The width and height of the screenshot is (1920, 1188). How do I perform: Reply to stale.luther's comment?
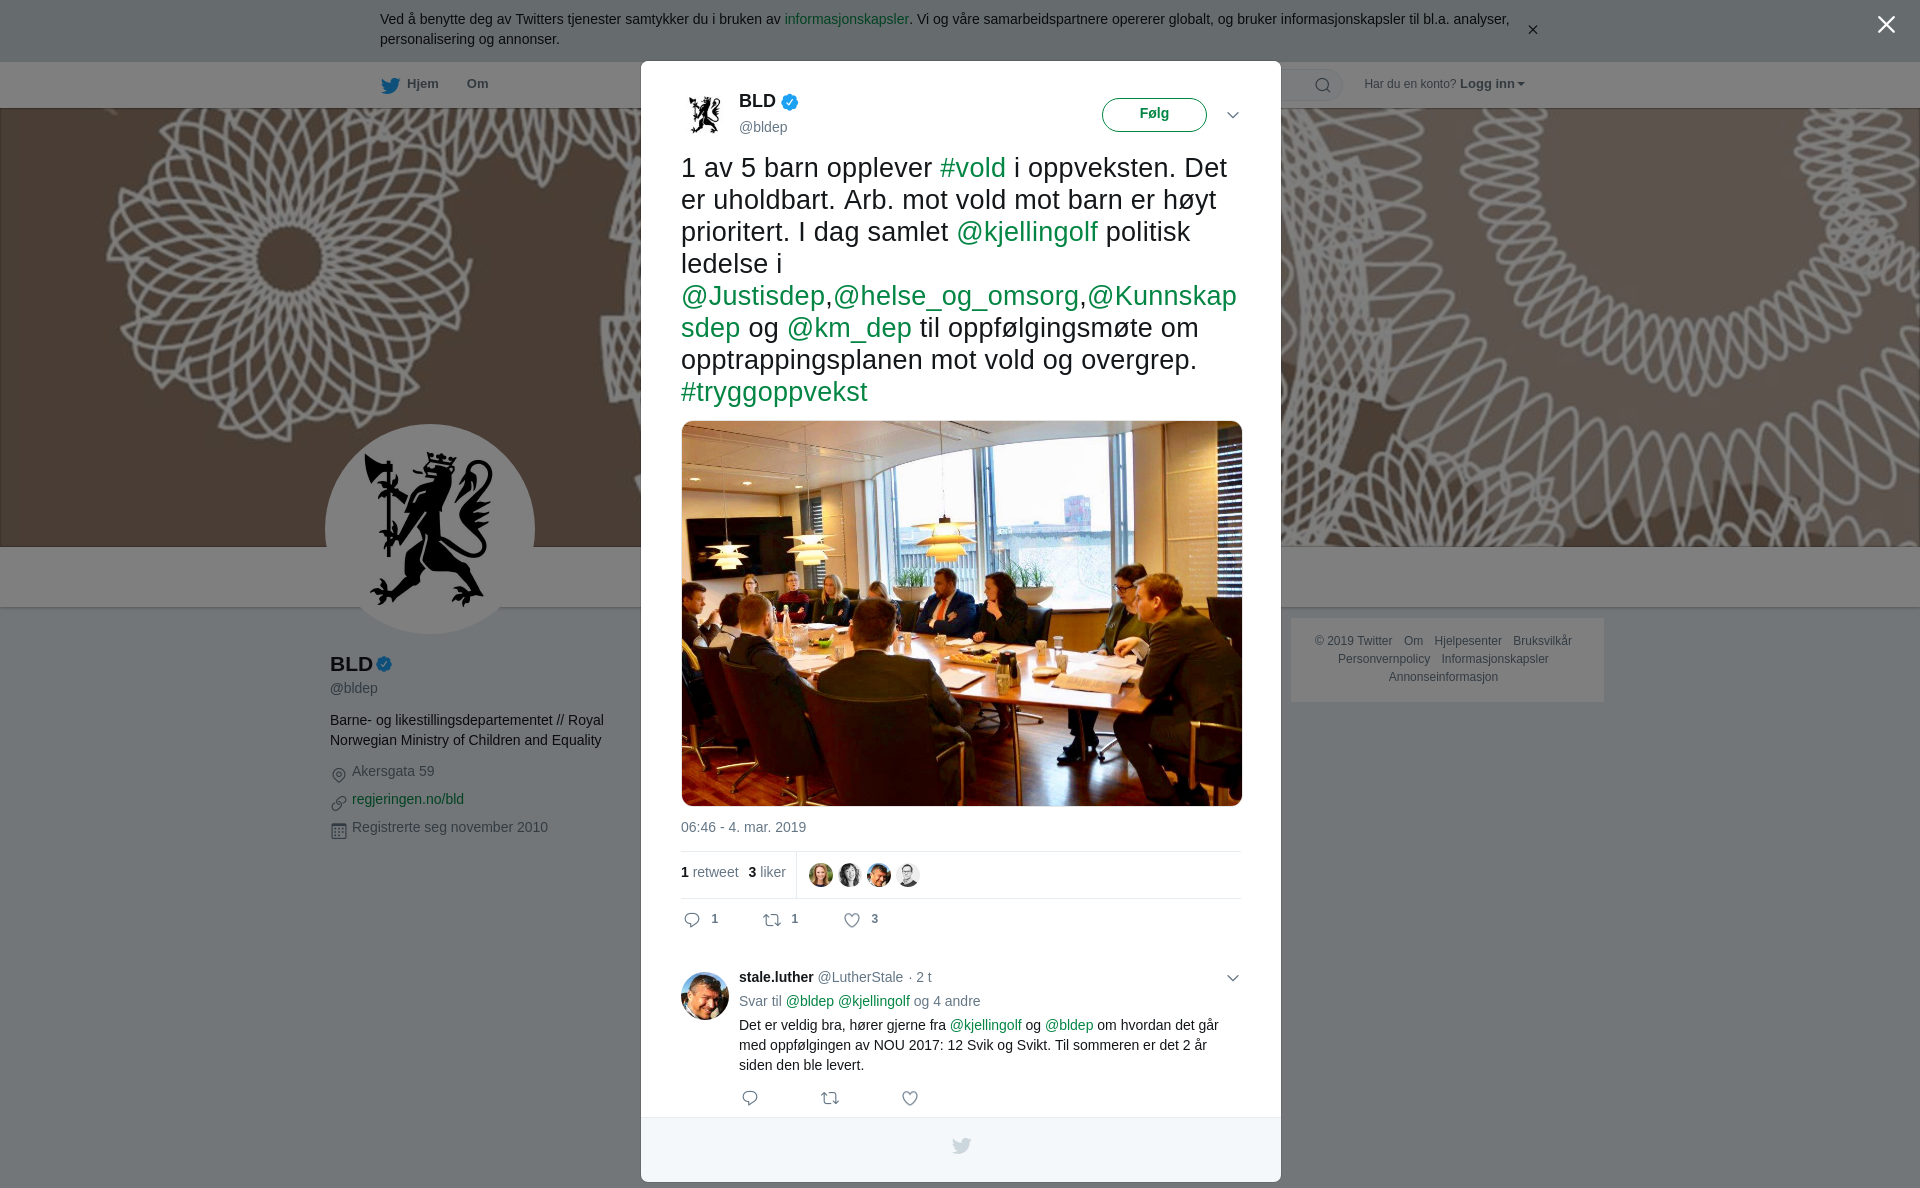[x=750, y=1098]
